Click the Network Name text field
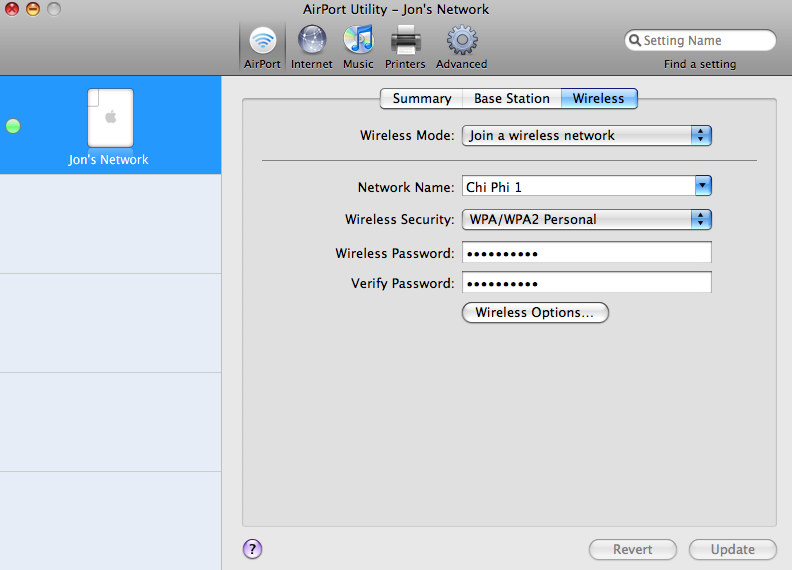This screenshot has width=792, height=570. click(x=578, y=186)
